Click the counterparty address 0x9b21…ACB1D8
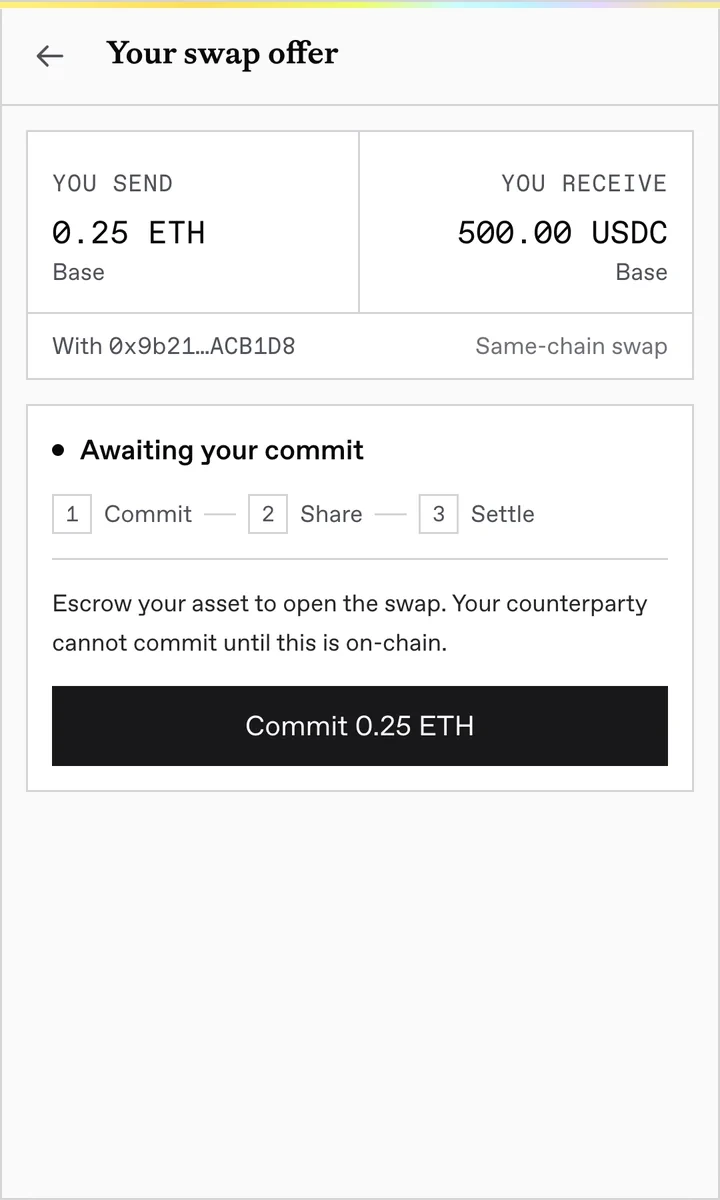The width and height of the screenshot is (720, 1200). pyautogui.click(x=202, y=346)
